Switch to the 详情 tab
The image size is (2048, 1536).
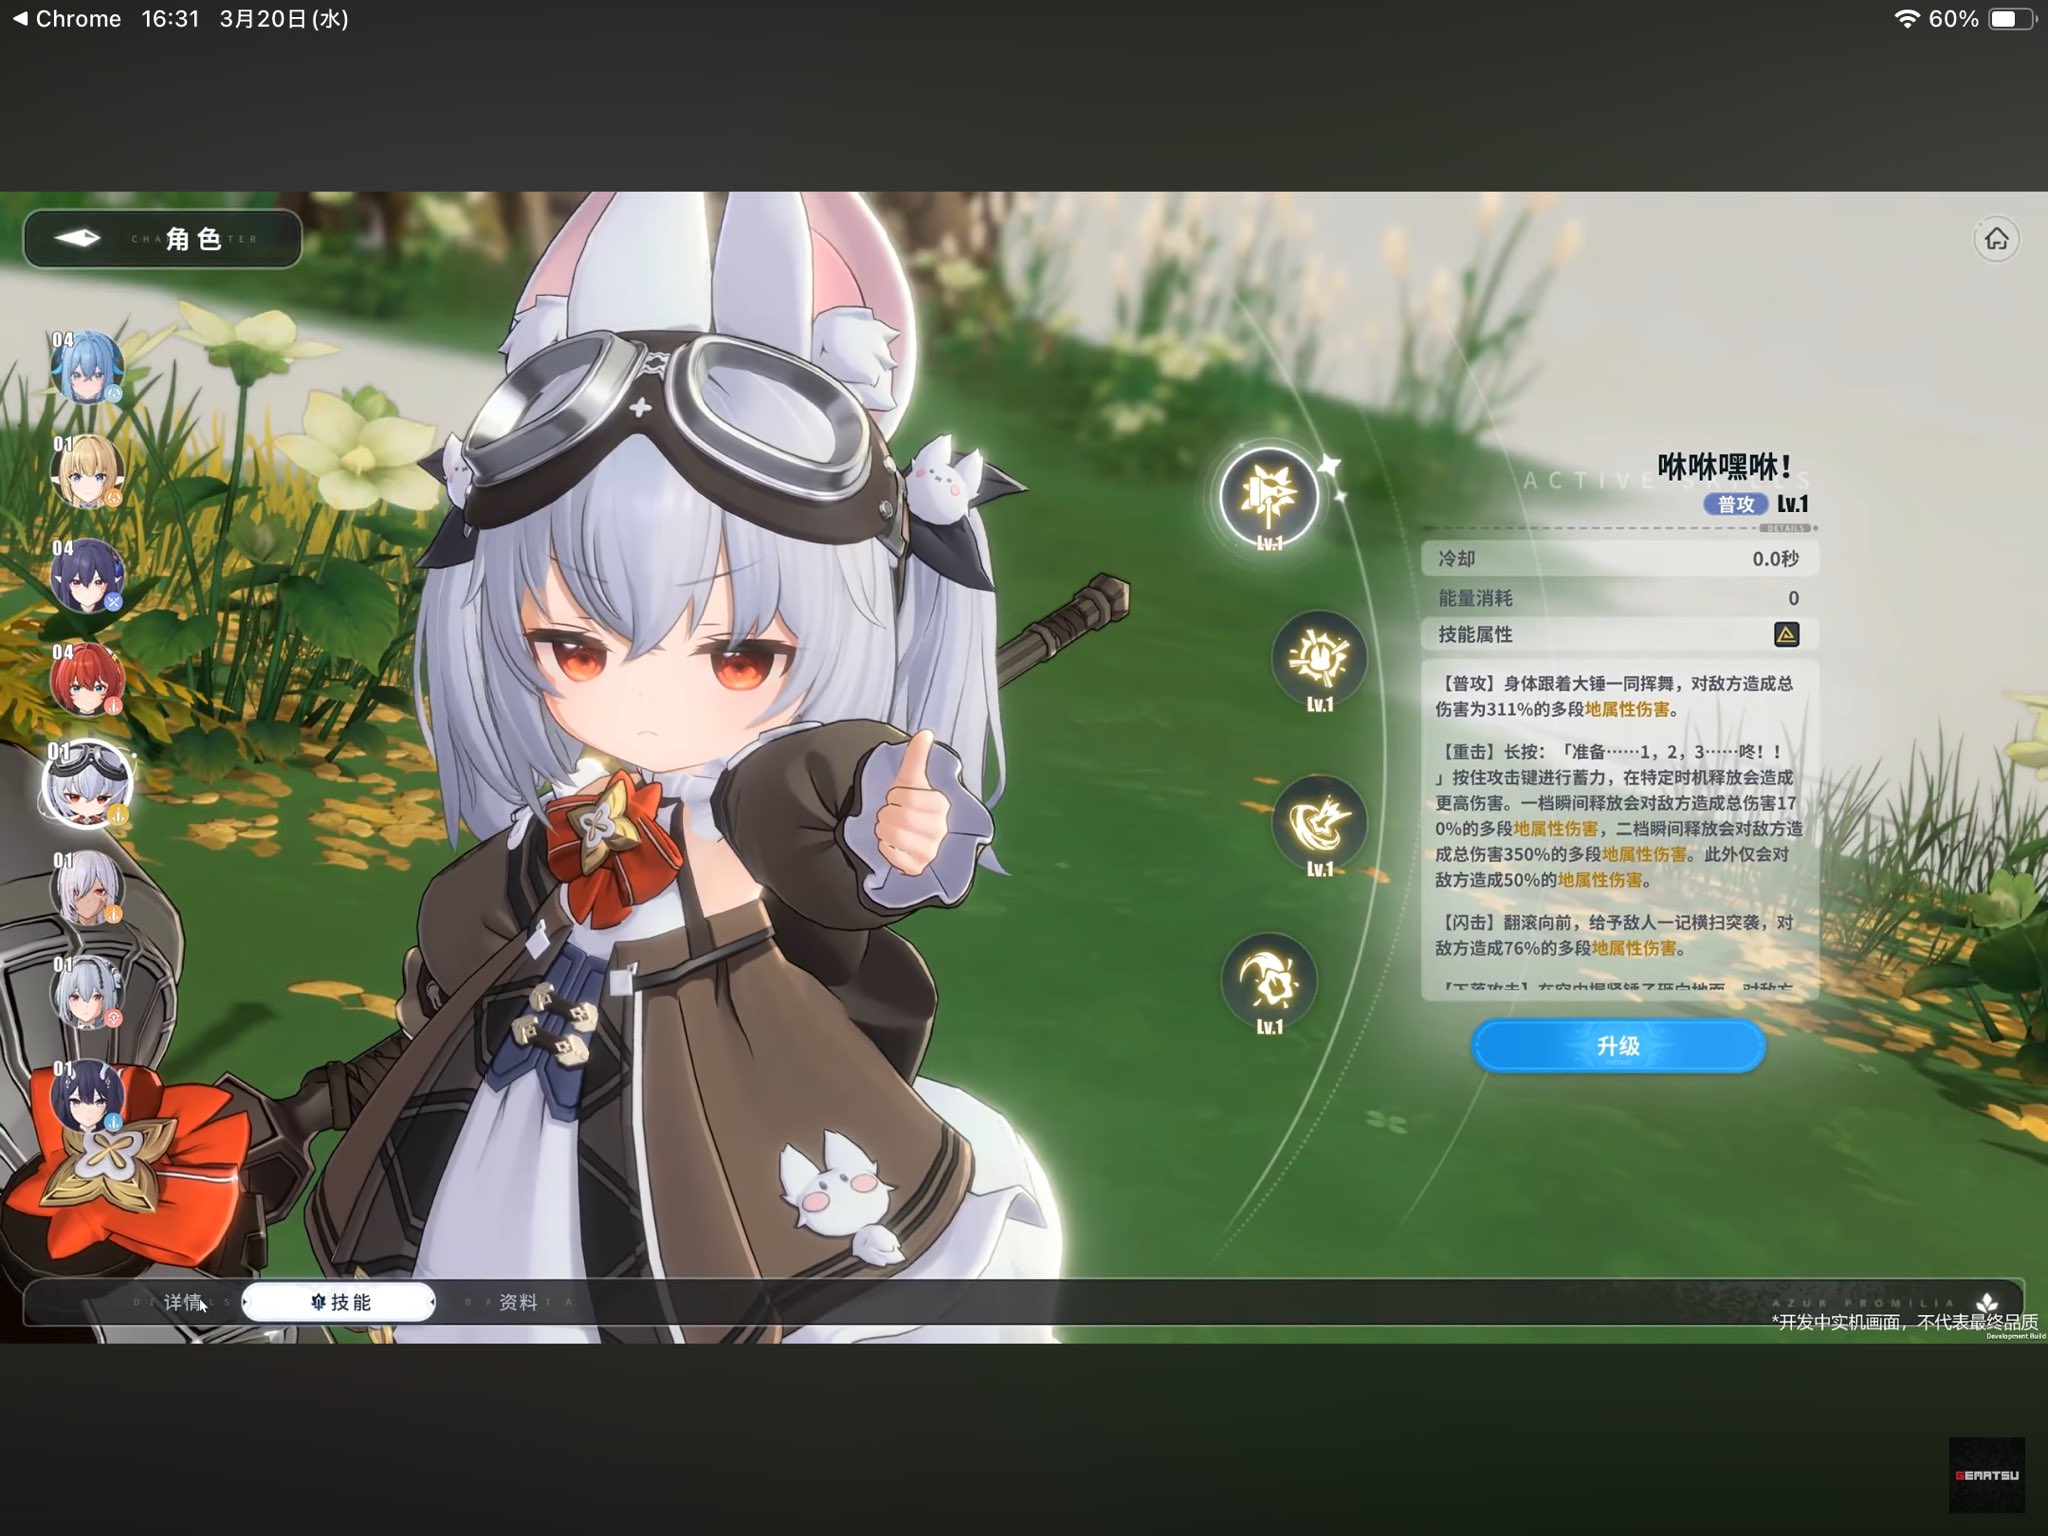coord(182,1302)
